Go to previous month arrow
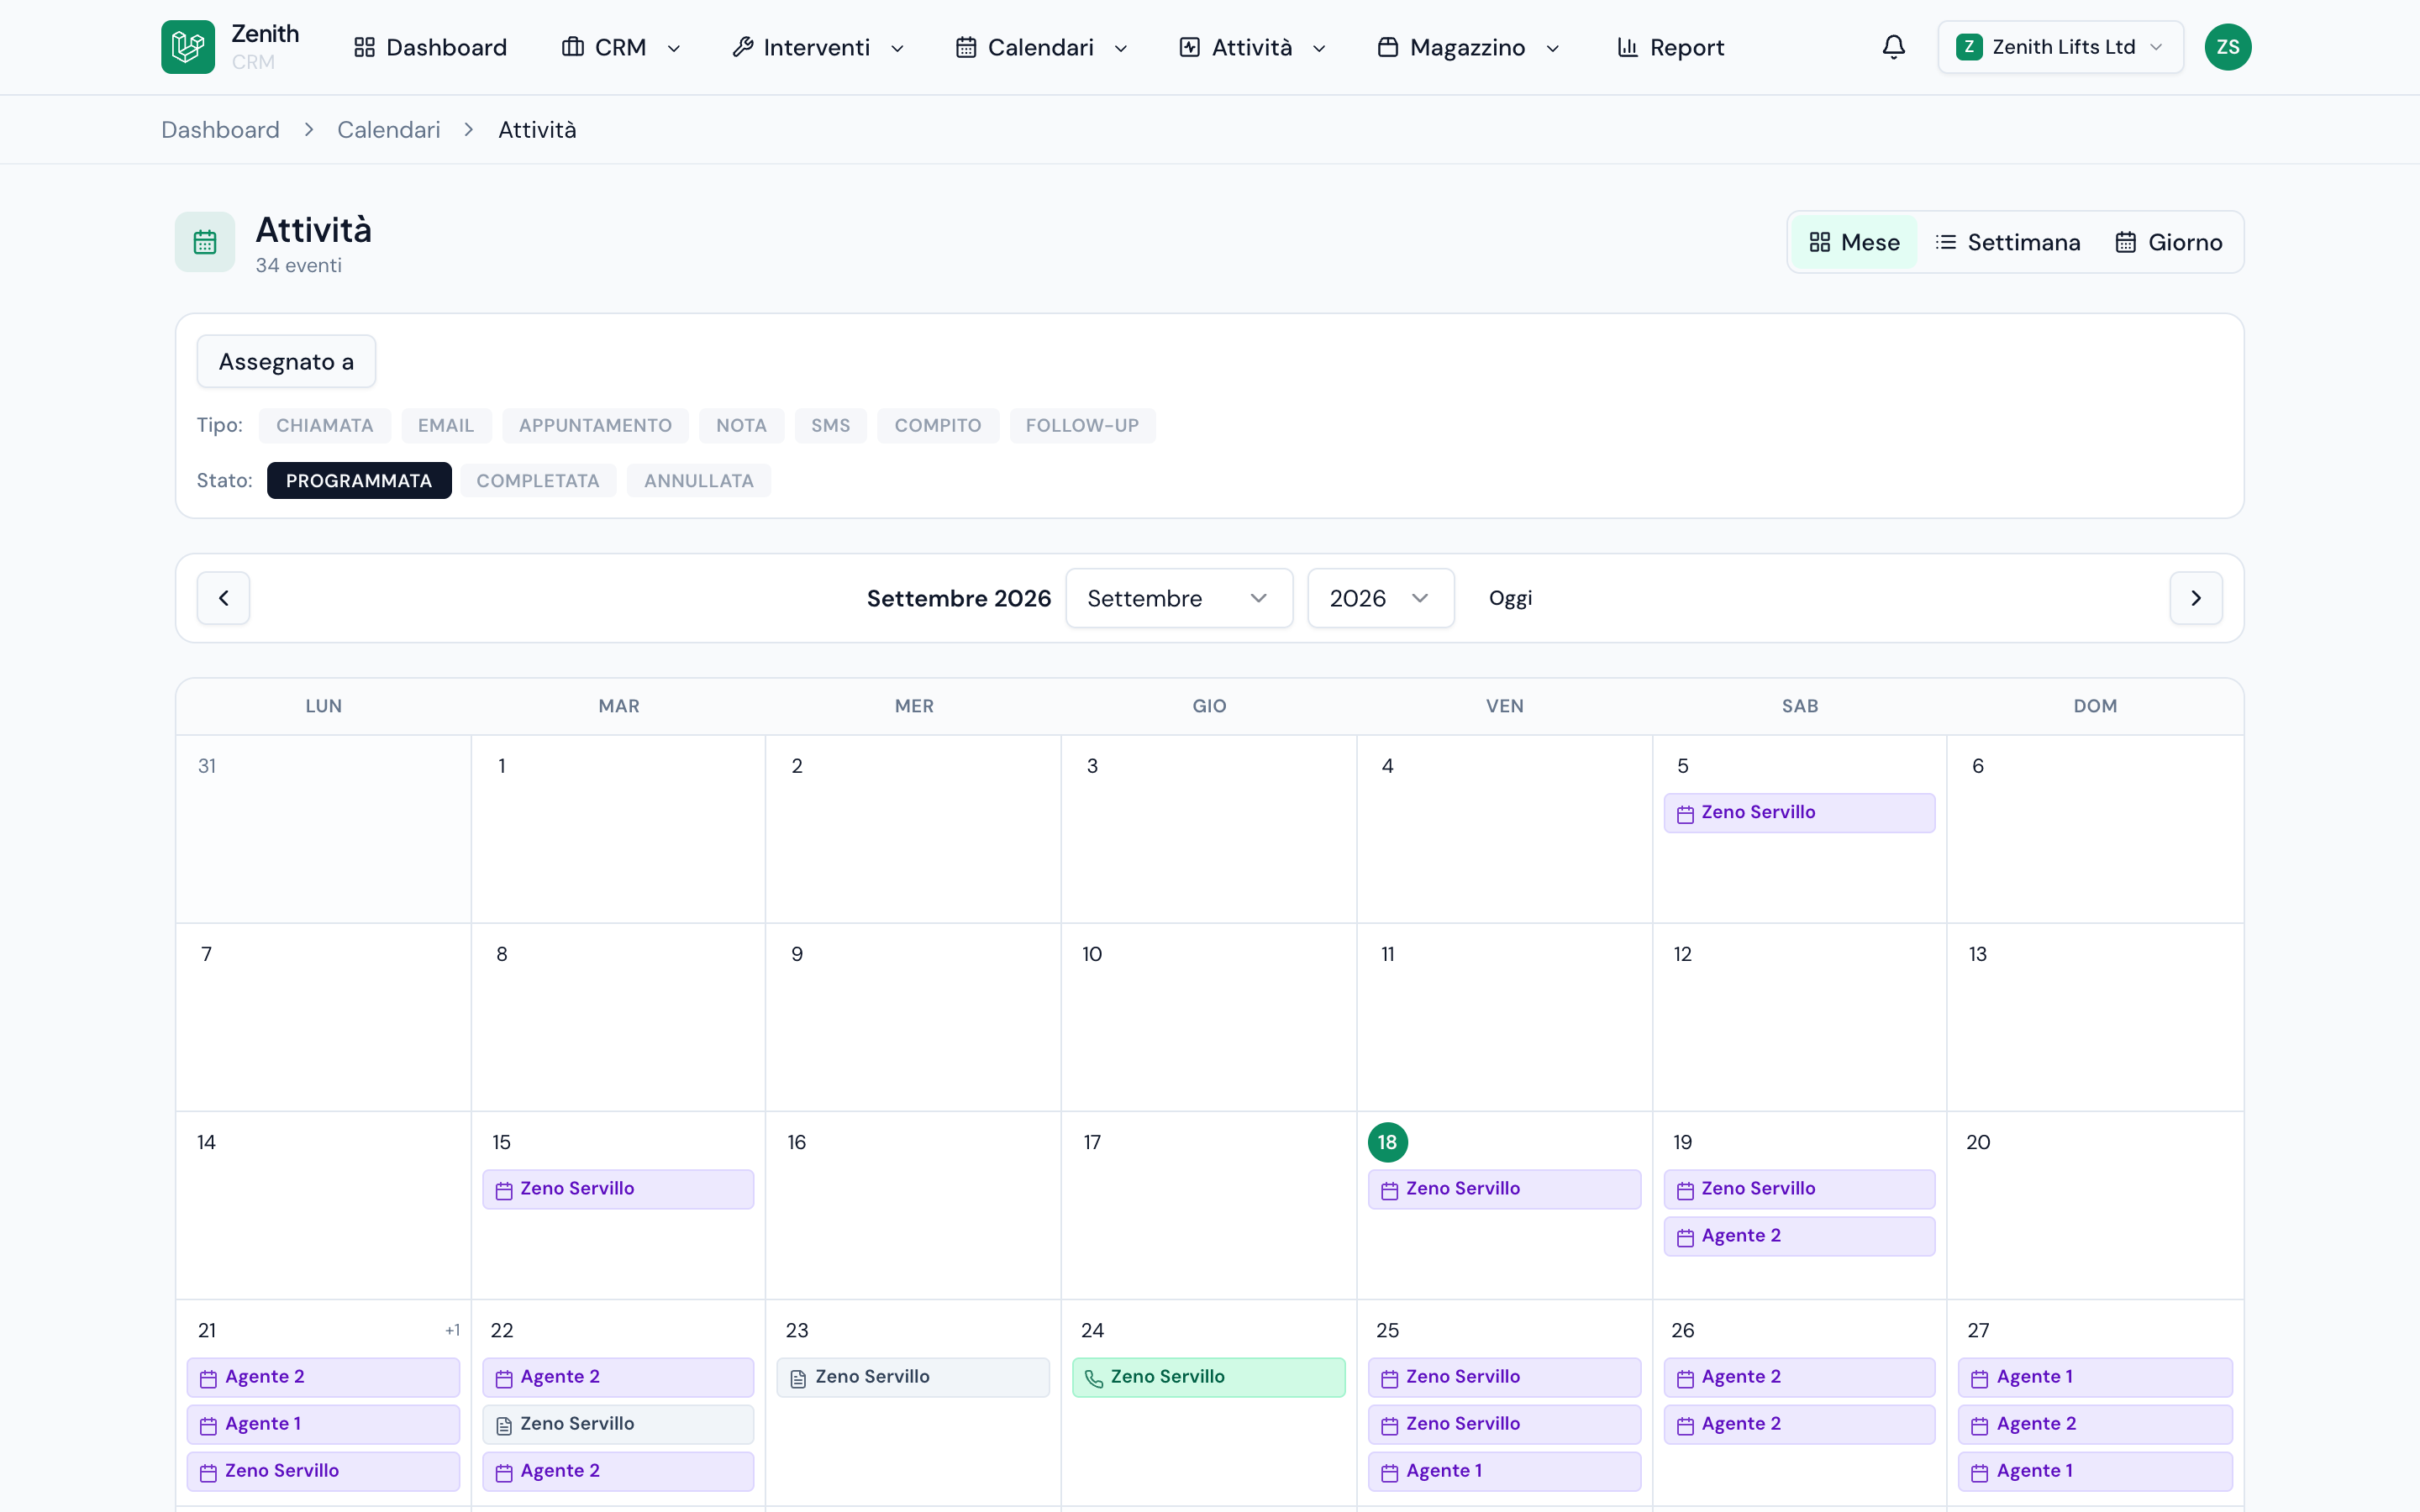The image size is (2420, 1512). pyautogui.click(x=223, y=598)
